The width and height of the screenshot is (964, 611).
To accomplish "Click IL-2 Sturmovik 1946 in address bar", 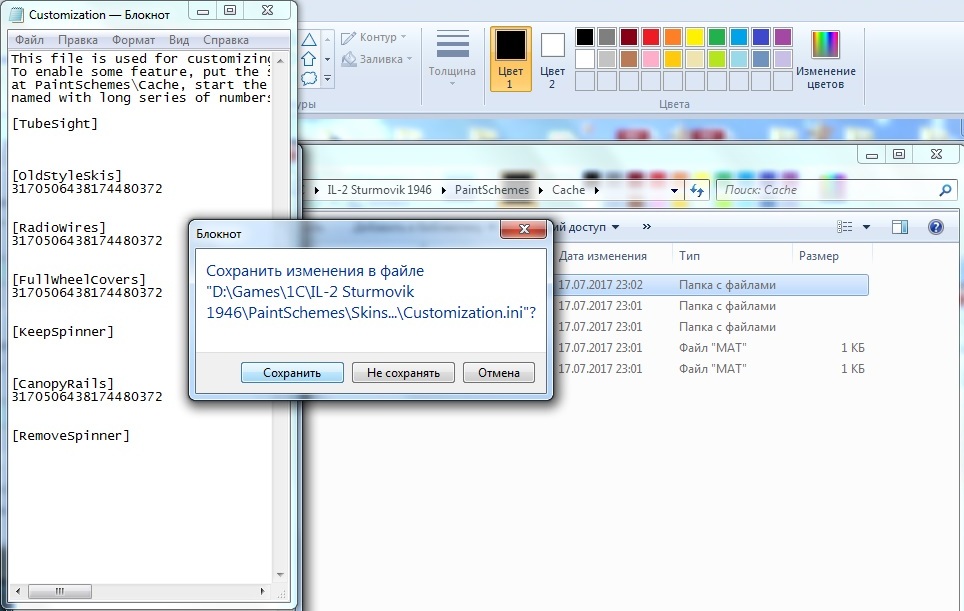I will click(x=379, y=190).
